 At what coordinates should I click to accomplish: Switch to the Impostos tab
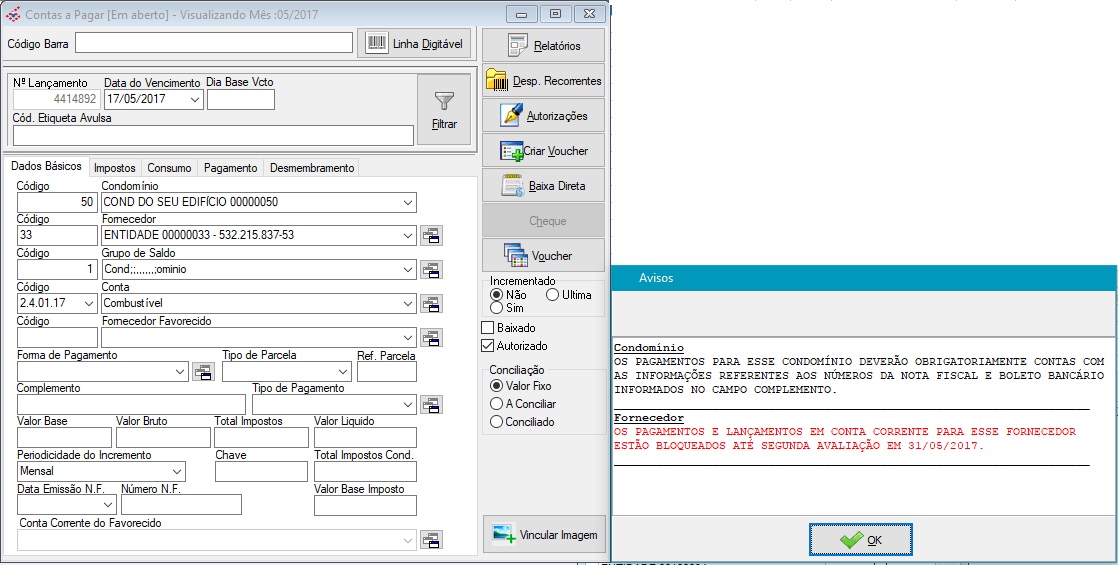tap(115, 168)
